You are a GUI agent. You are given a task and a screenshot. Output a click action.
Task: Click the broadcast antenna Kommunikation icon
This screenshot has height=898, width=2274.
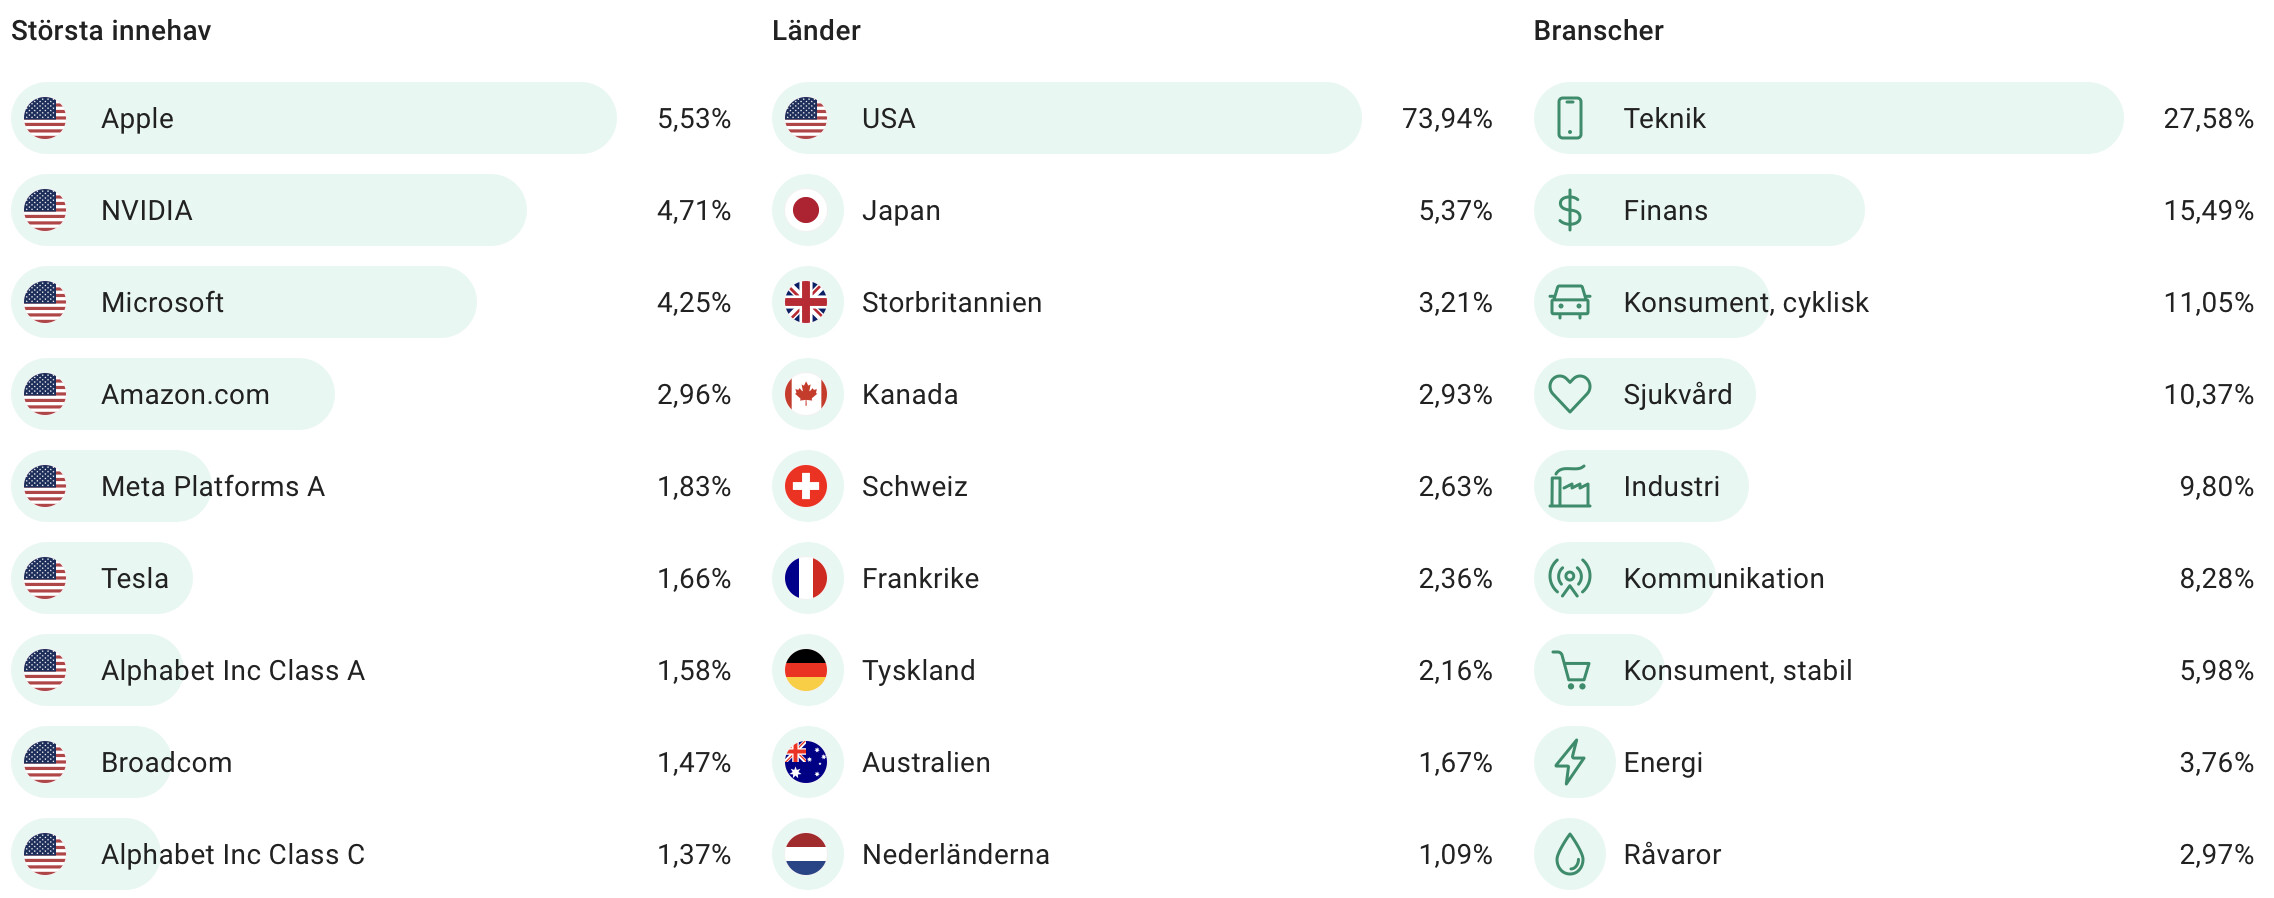[1569, 578]
